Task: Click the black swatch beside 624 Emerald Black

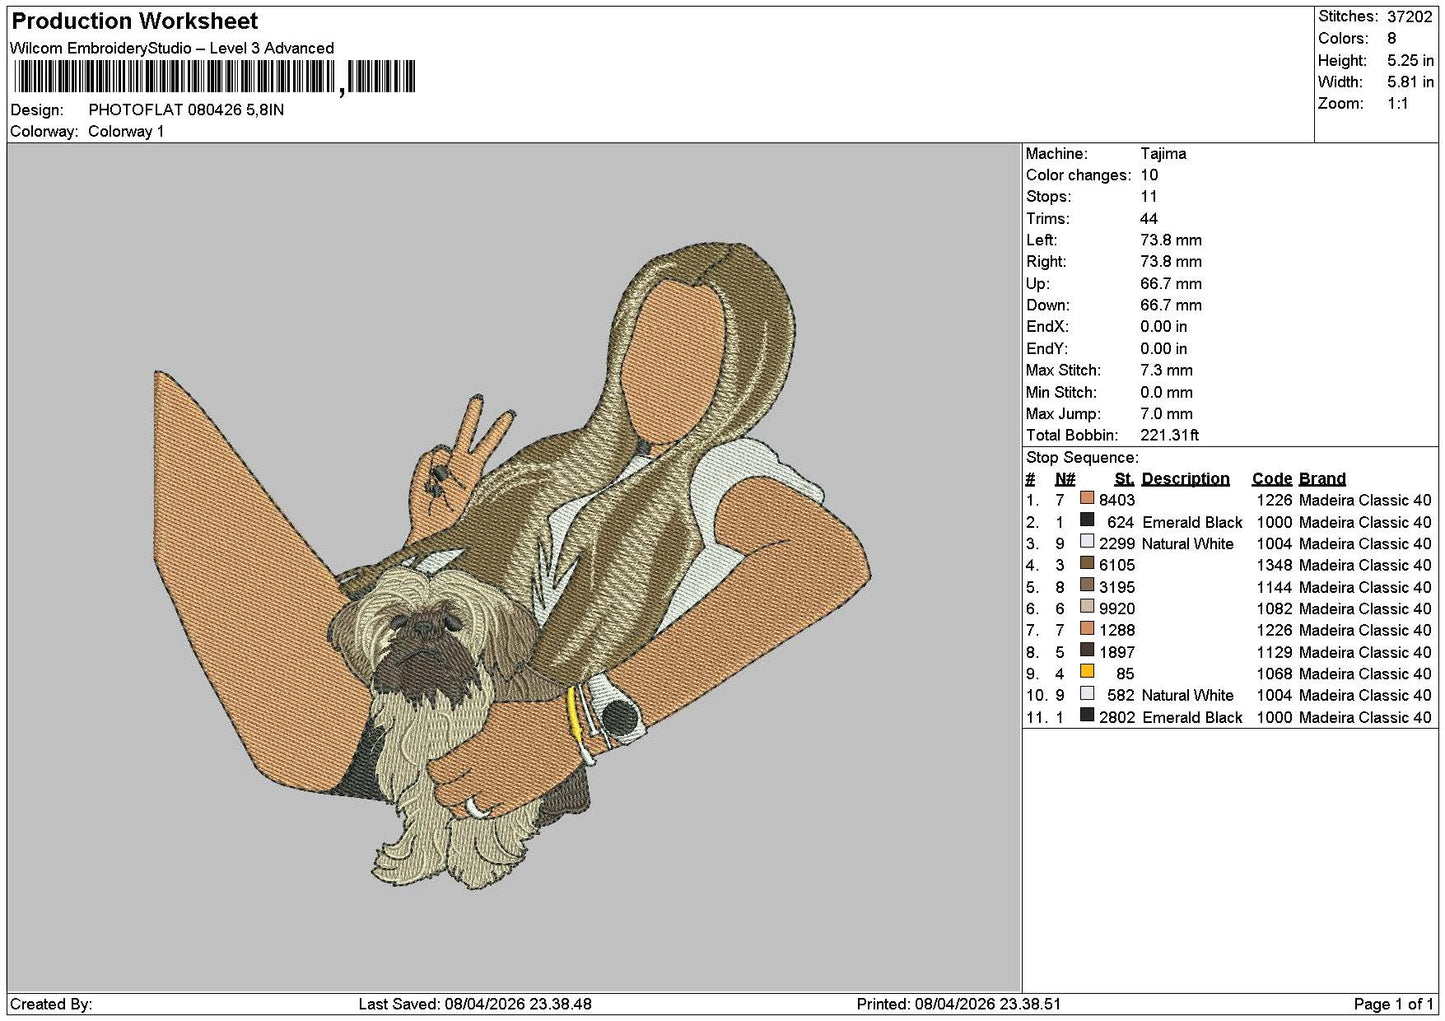Action: (1087, 520)
